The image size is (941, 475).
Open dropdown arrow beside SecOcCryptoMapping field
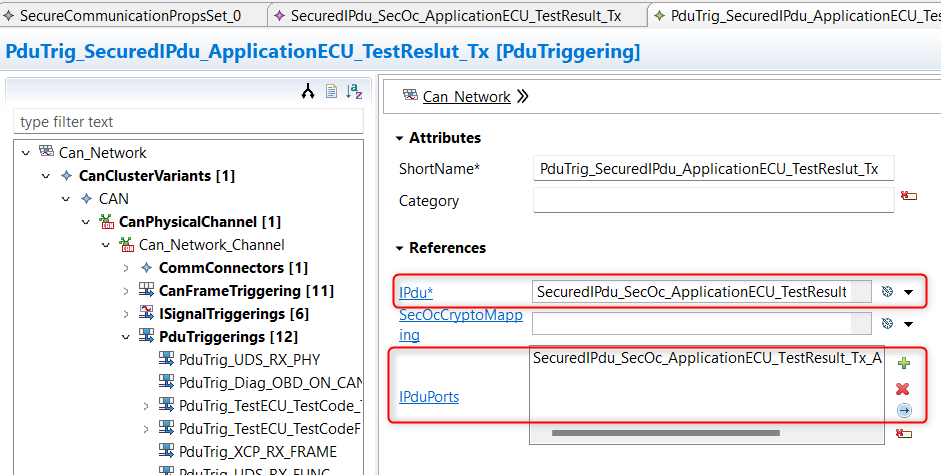click(909, 324)
